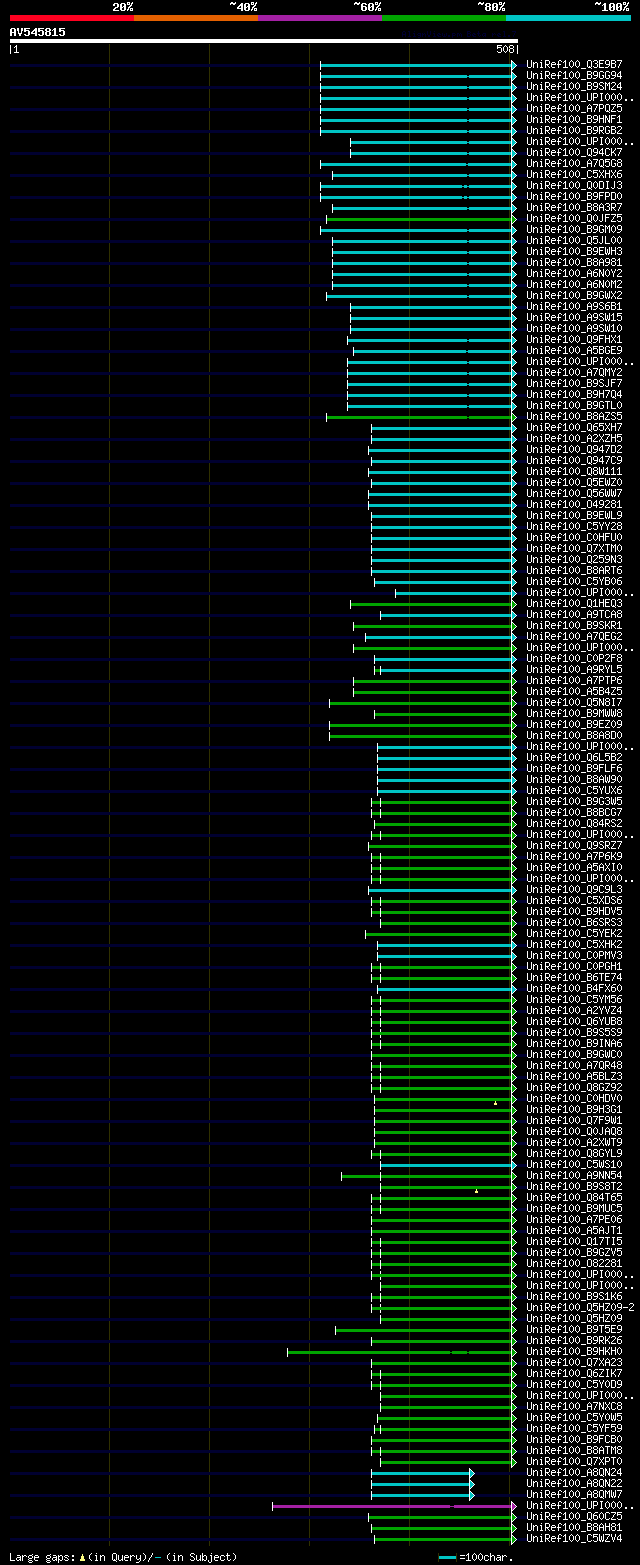640x1565 pixels.
Task: Open the UniRef100_B9HNF1 hit
Action: click(574, 120)
